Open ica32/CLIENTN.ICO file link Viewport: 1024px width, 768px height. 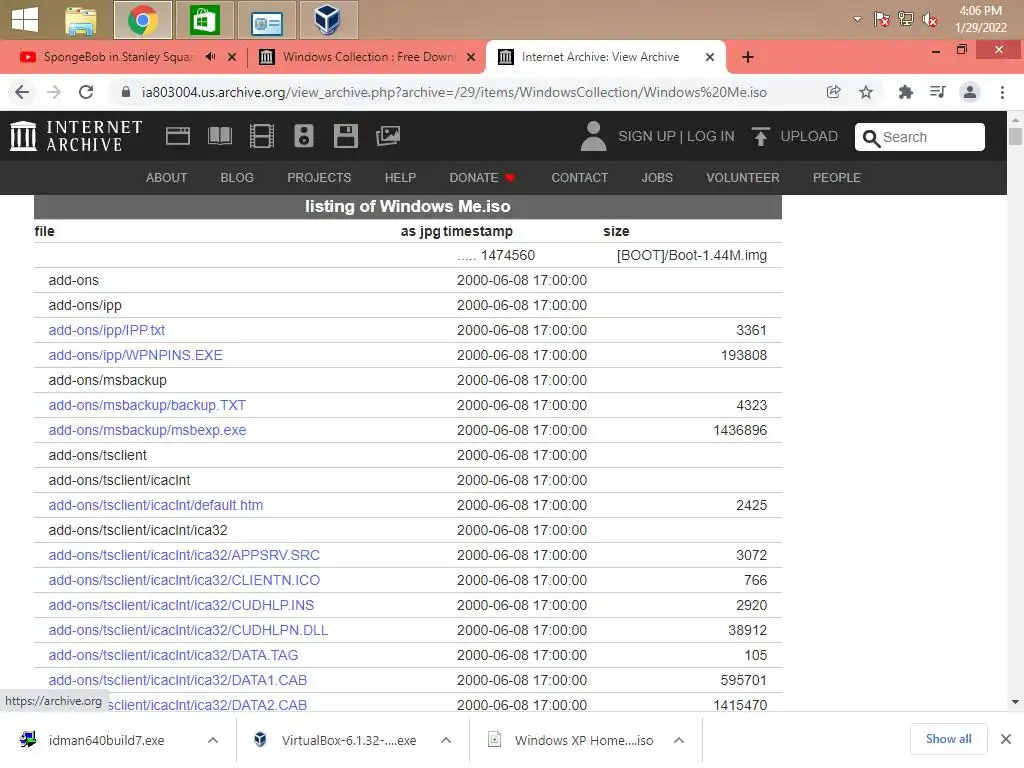184,580
